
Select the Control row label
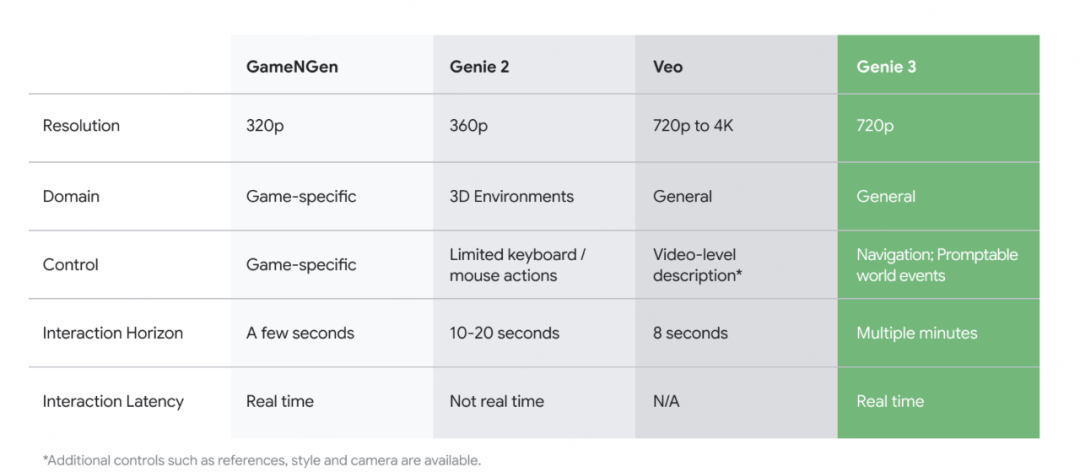[71, 265]
